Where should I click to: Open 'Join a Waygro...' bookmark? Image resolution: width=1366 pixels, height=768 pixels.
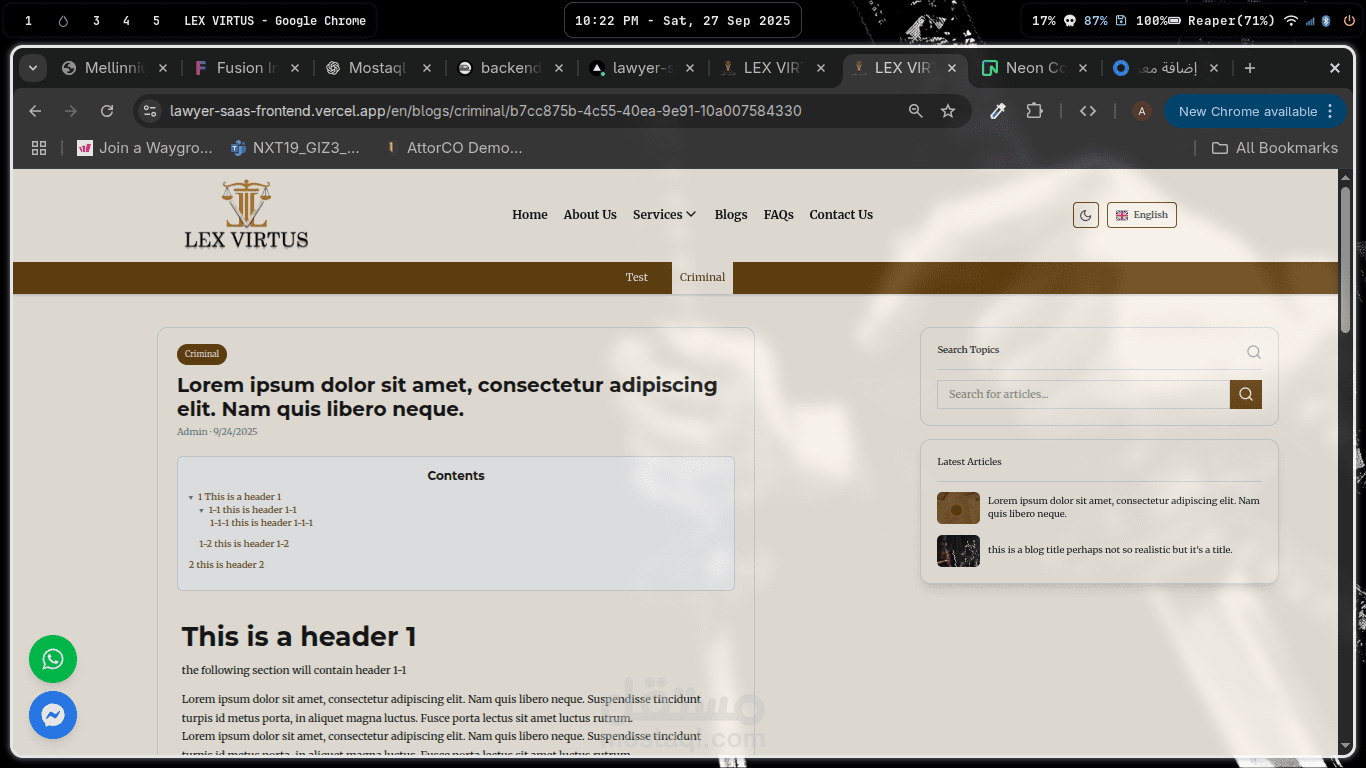145,148
